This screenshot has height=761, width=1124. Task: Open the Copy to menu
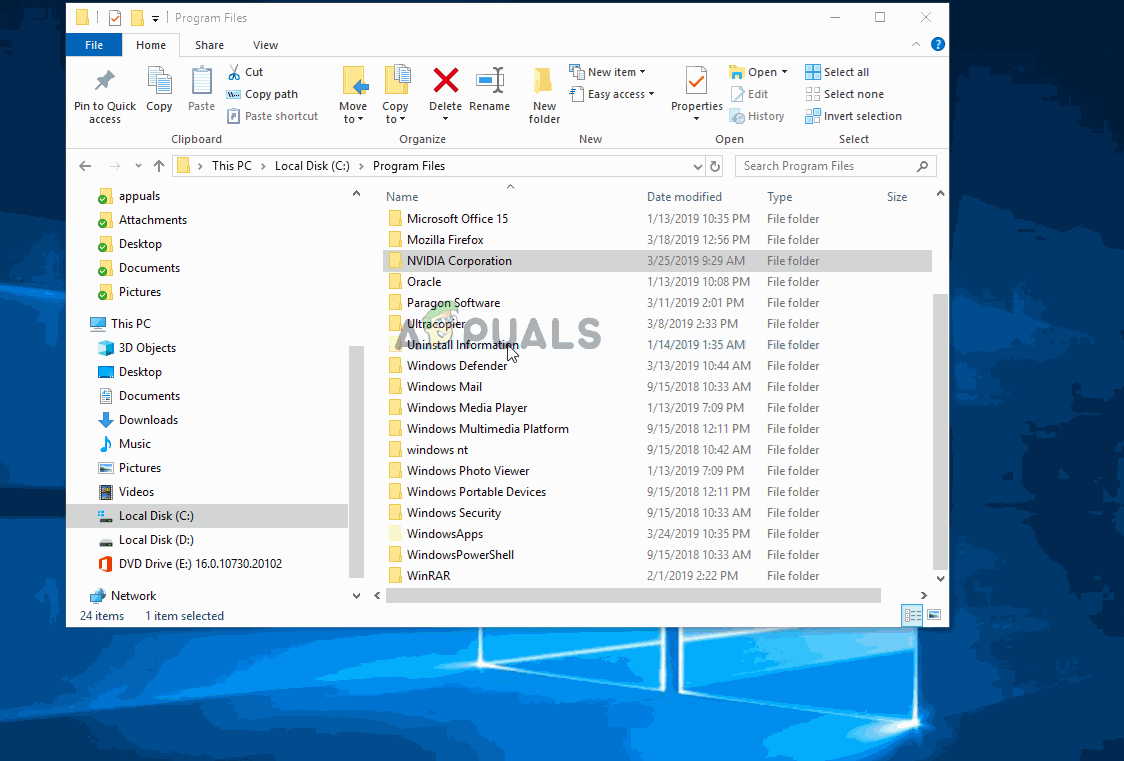395,95
